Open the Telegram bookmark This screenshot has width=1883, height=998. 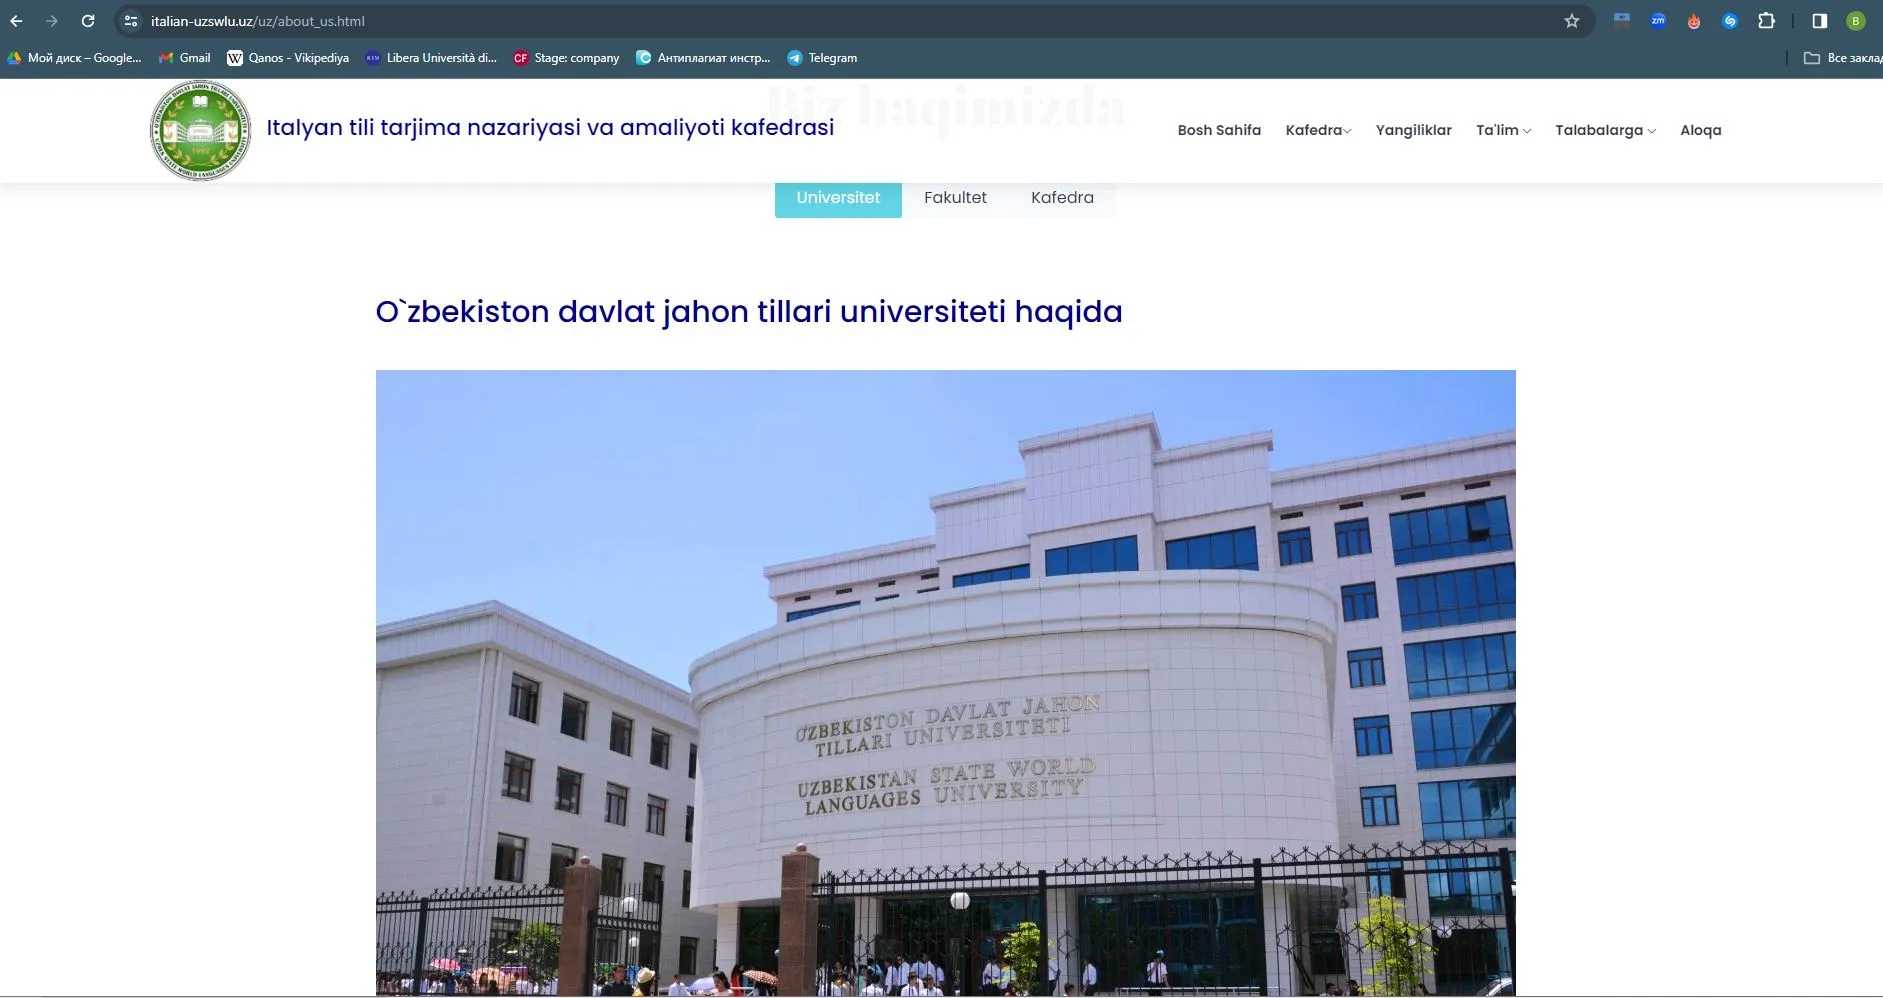(x=822, y=58)
